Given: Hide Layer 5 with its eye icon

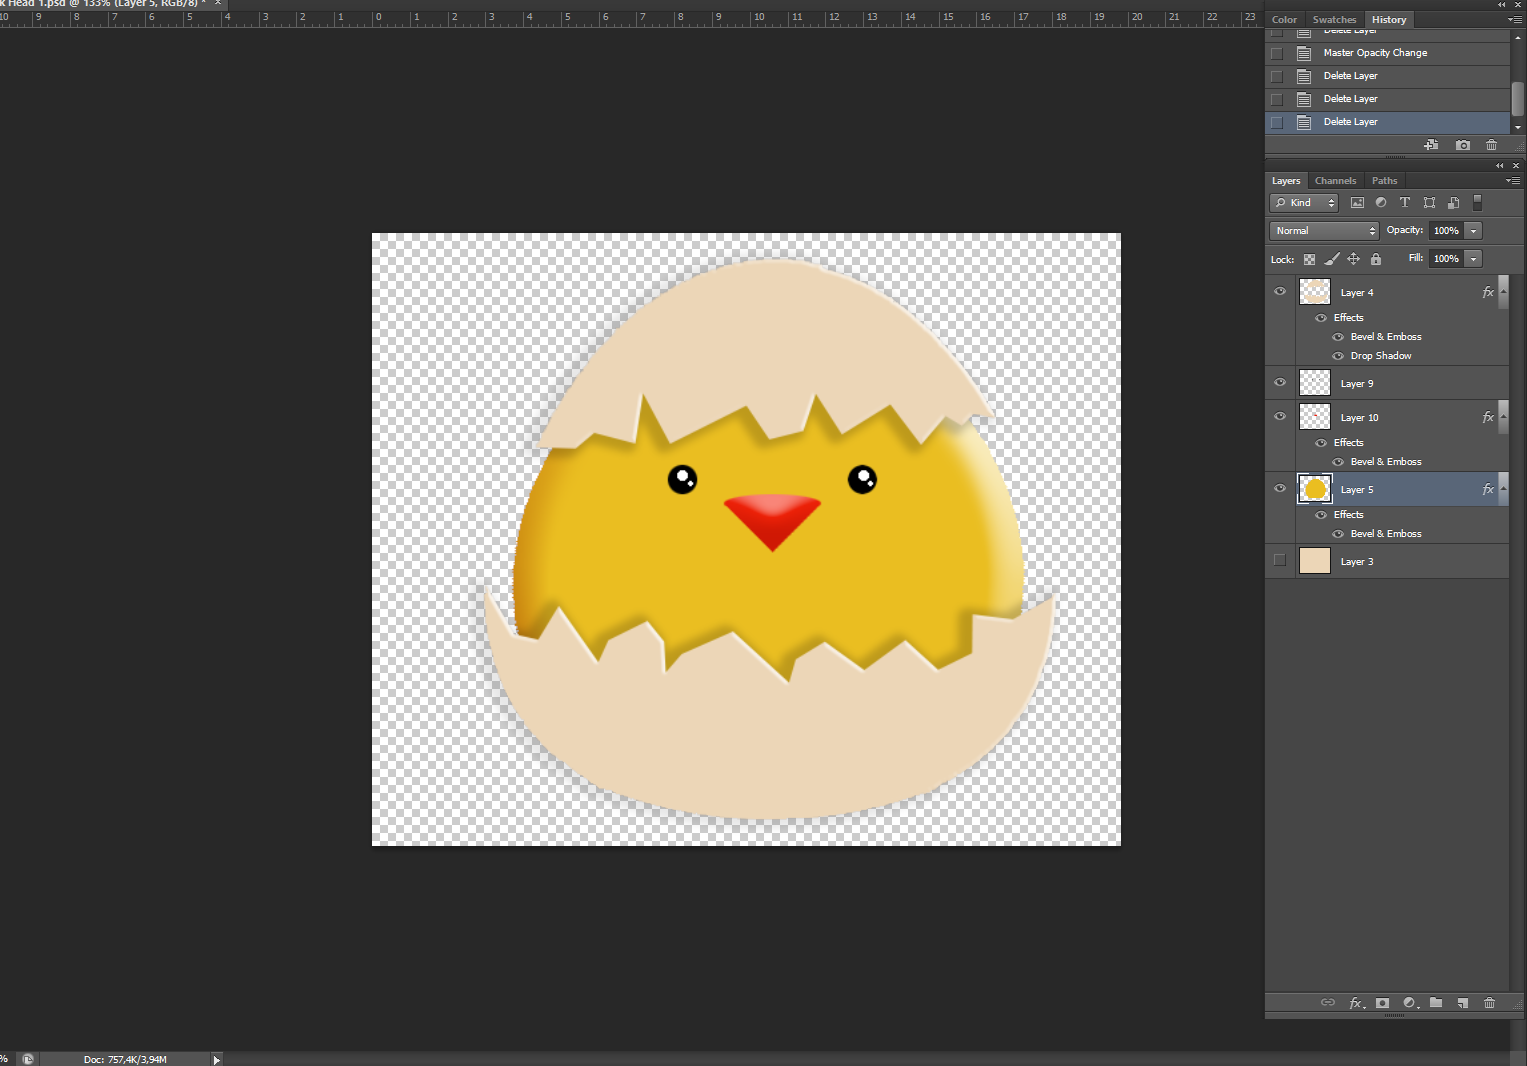Looking at the screenshot, I should 1280,488.
